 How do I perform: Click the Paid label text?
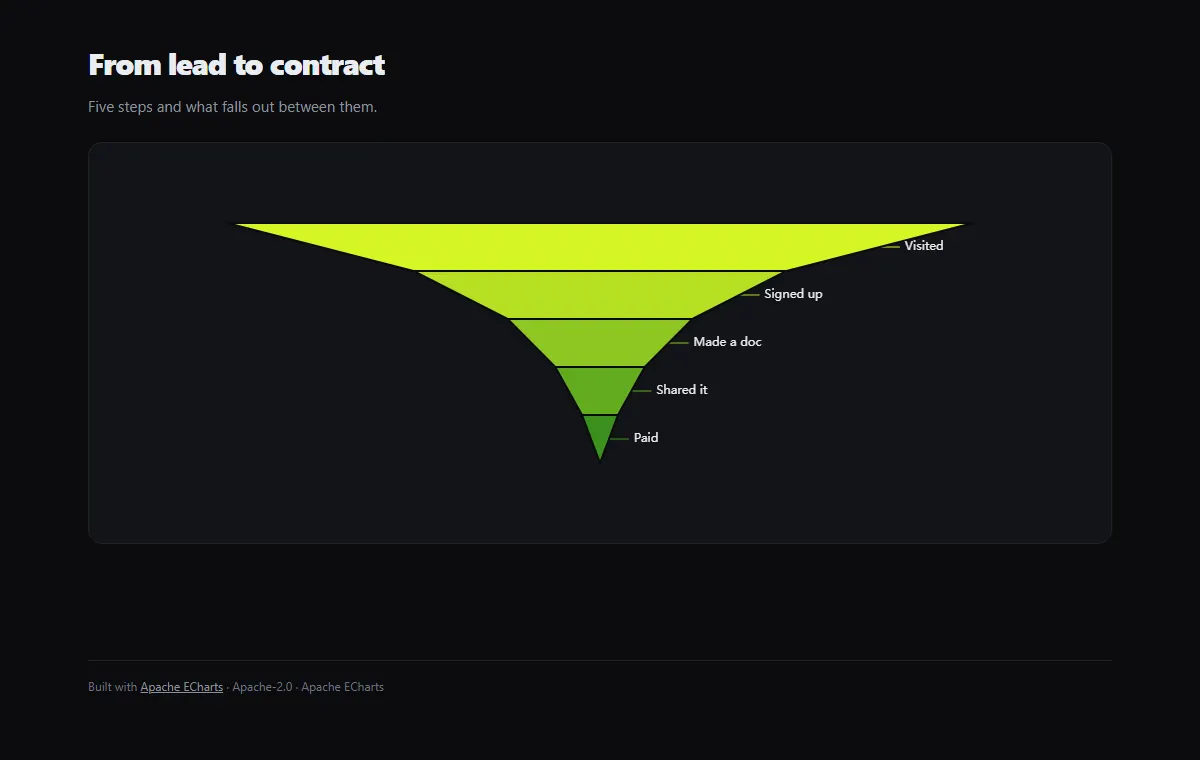tap(646, 438)
